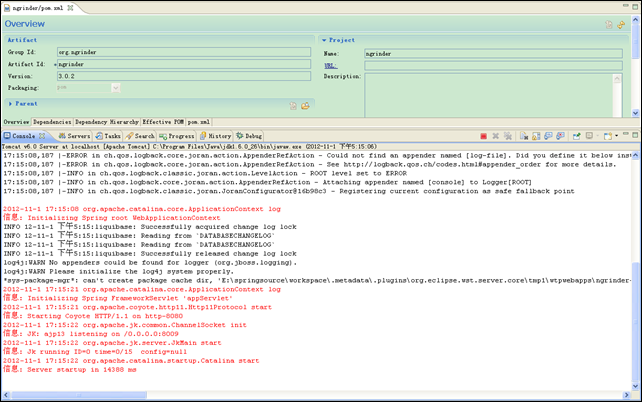
Task: Toggle Scroll Lock in the Console toolbar
Action: [537, 136]
